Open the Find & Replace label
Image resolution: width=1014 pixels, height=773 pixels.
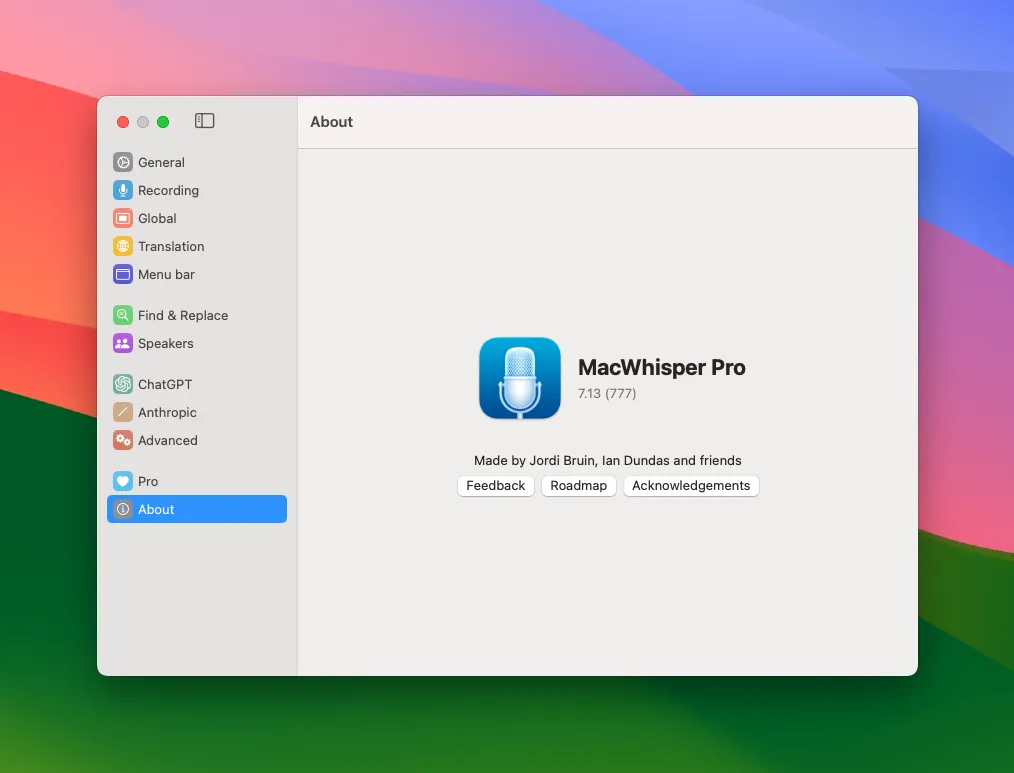click(x=183, y=315)
